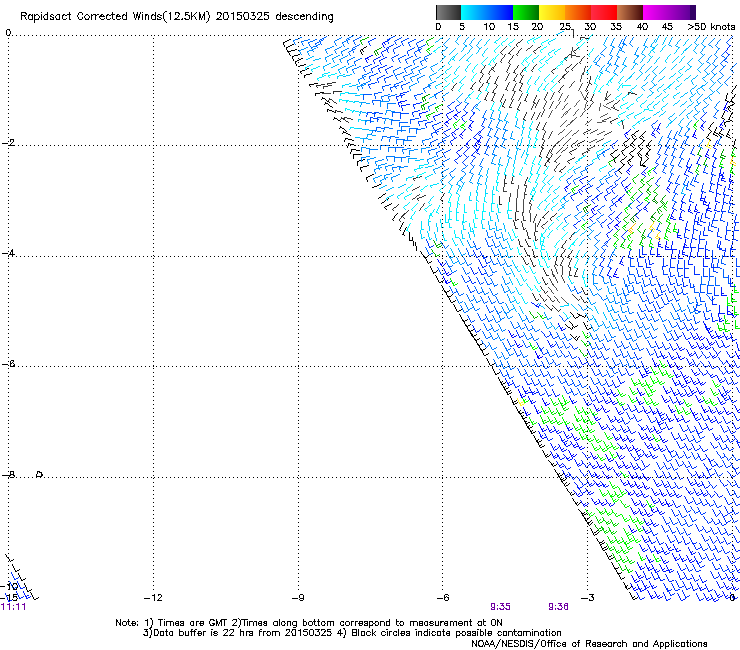Click the '-9' longitude axis label

click(x=298, y=598)
